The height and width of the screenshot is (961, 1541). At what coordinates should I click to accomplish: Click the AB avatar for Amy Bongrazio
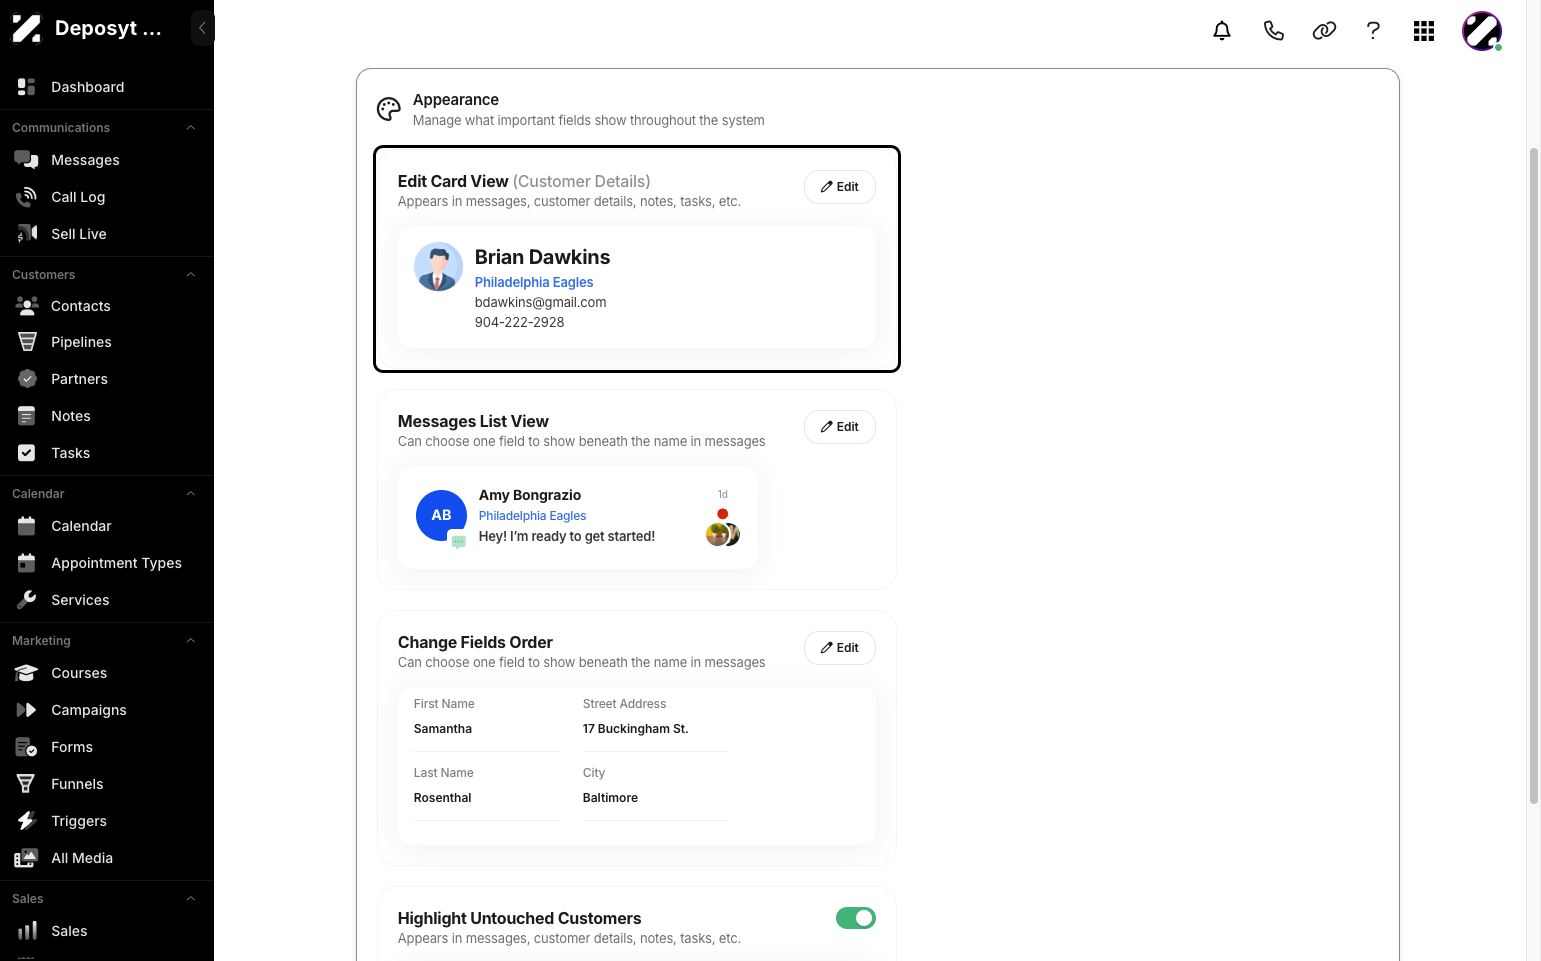(441, 515)
